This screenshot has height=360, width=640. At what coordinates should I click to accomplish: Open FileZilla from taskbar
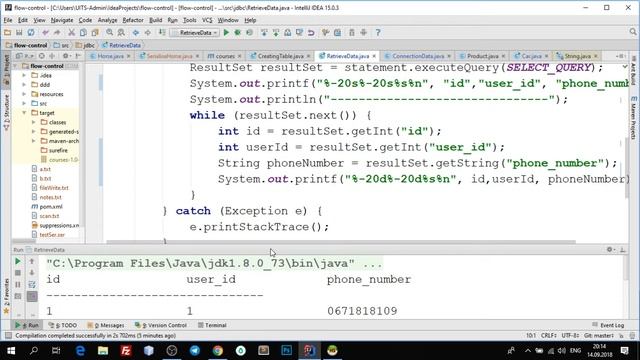pos(126,351)
